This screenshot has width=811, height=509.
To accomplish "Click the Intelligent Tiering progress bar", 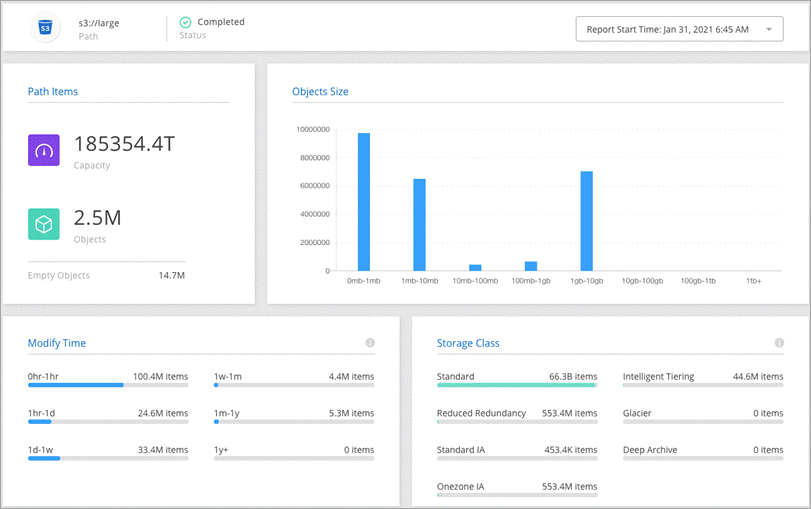I will pos(703,385).
